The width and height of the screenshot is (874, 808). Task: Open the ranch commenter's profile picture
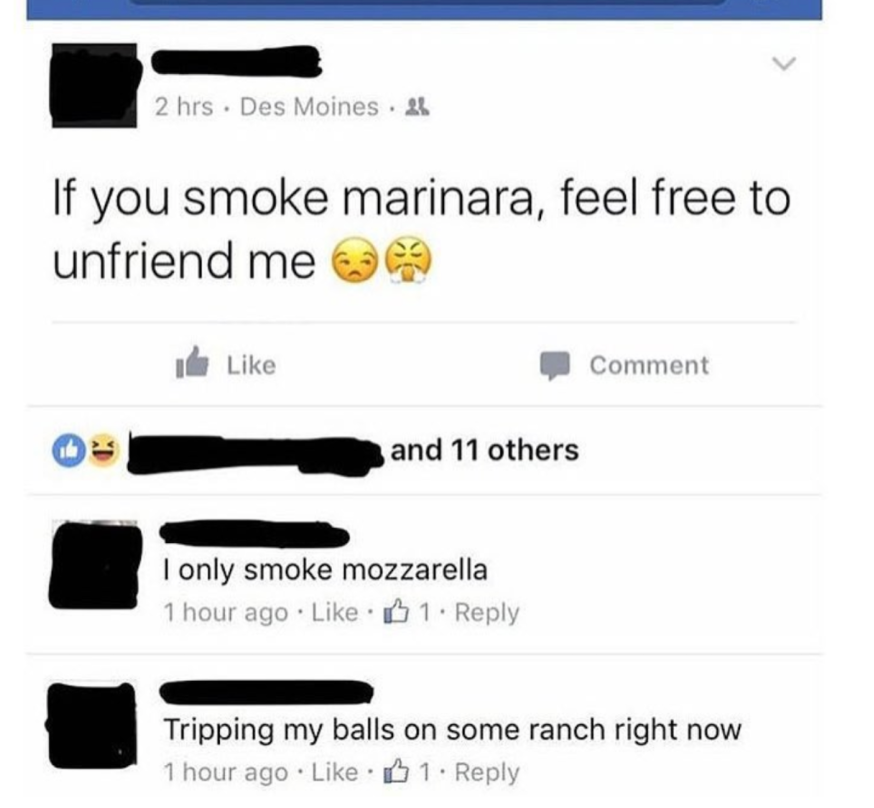point(92,726)
